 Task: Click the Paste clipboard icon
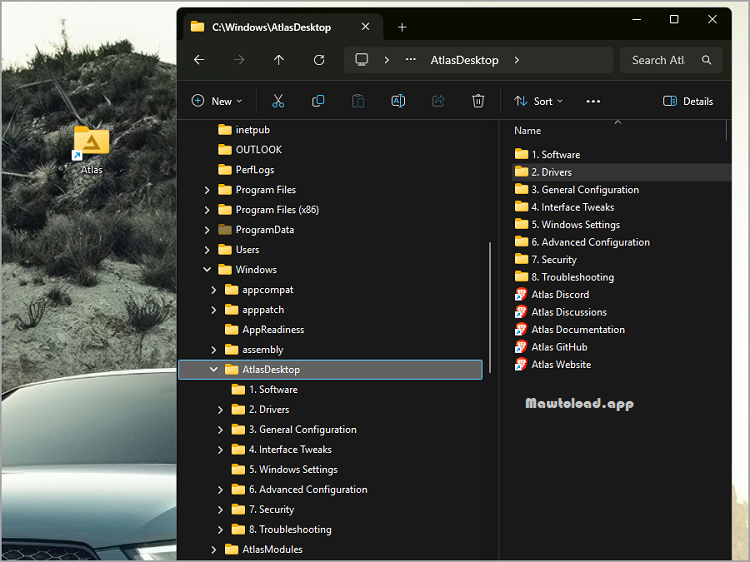pyautogui.click(x=358, y=101)
